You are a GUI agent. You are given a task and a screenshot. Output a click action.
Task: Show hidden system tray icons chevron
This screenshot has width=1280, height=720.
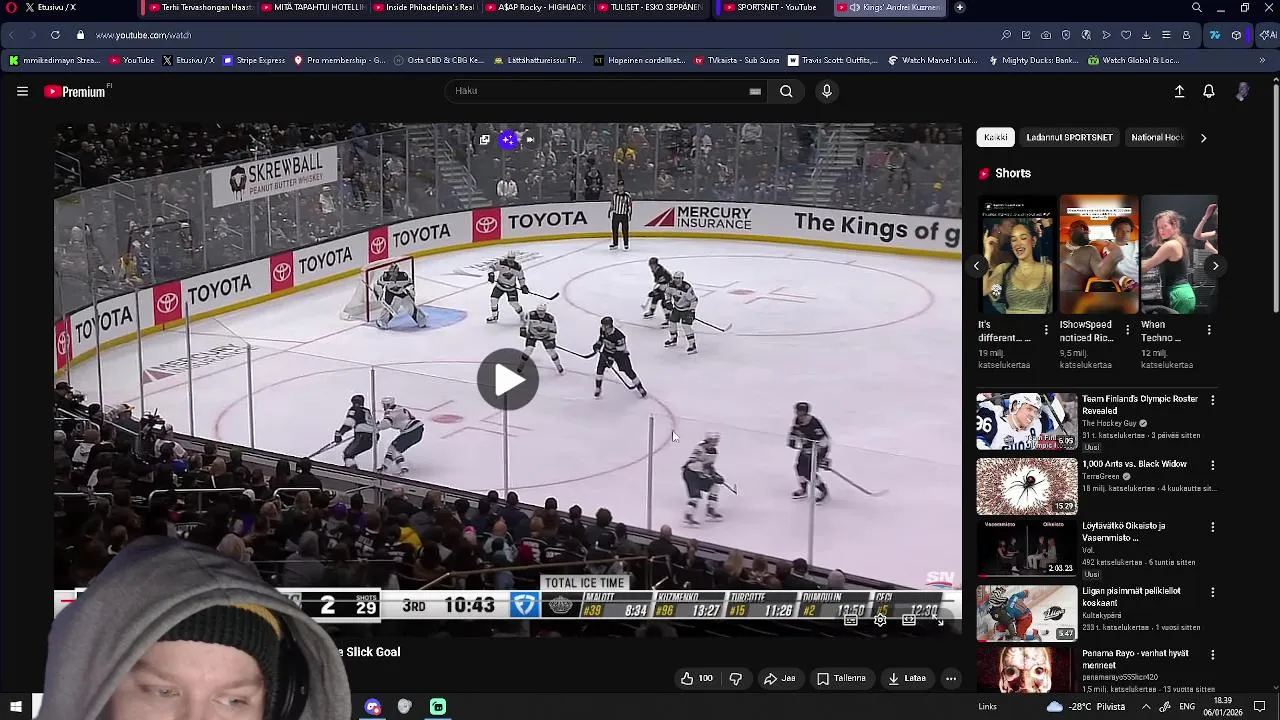[x=1146, y=707]
